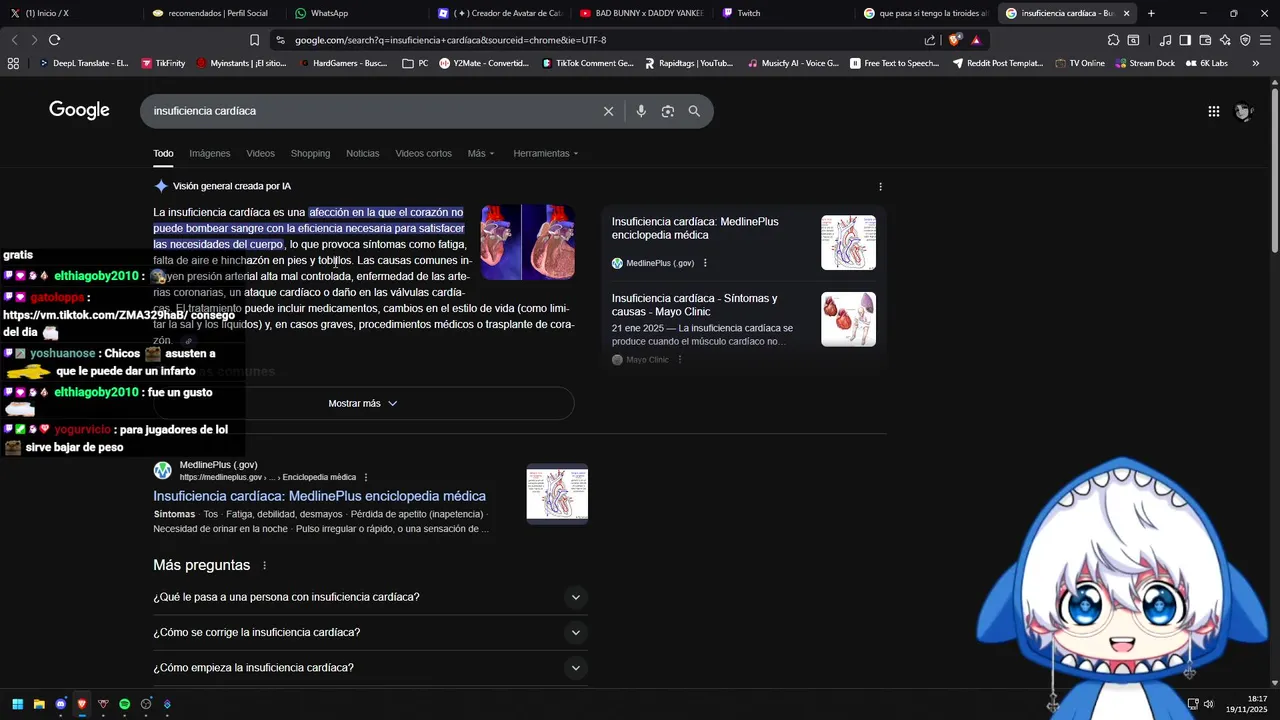Select the 'Videos' search tab

[x=260, y=153]
